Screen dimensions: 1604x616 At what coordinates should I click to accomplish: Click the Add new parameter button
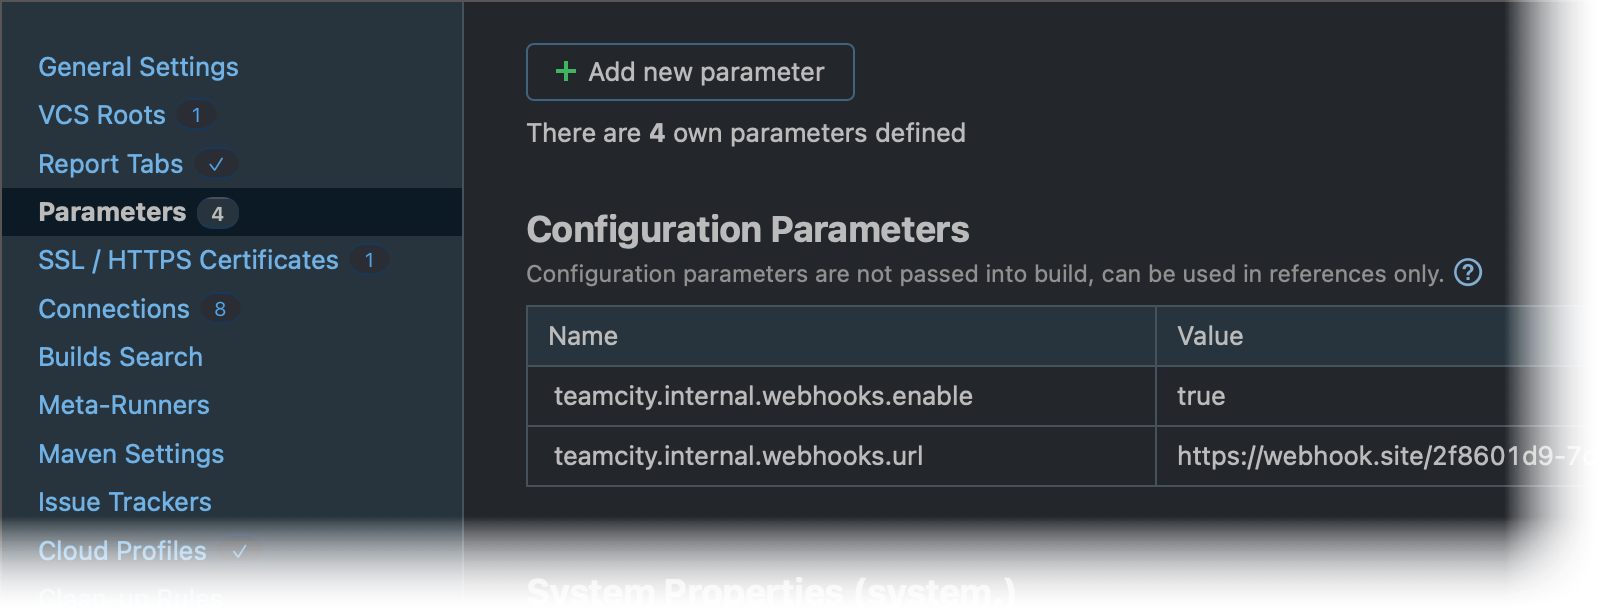coord(689,71)
